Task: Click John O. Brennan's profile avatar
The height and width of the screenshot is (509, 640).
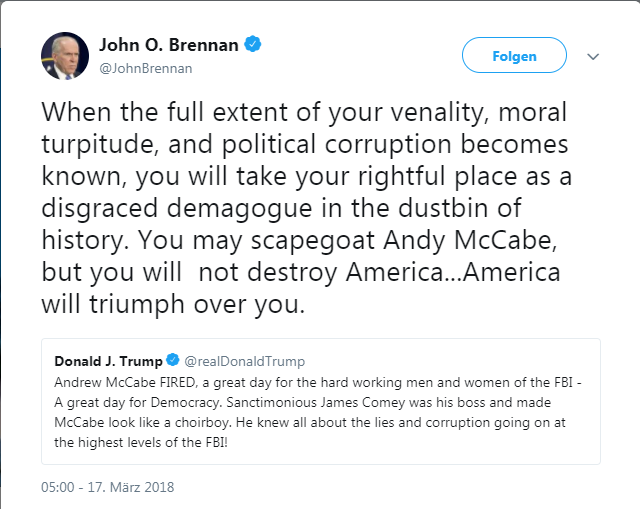Action: click(62, 56)
